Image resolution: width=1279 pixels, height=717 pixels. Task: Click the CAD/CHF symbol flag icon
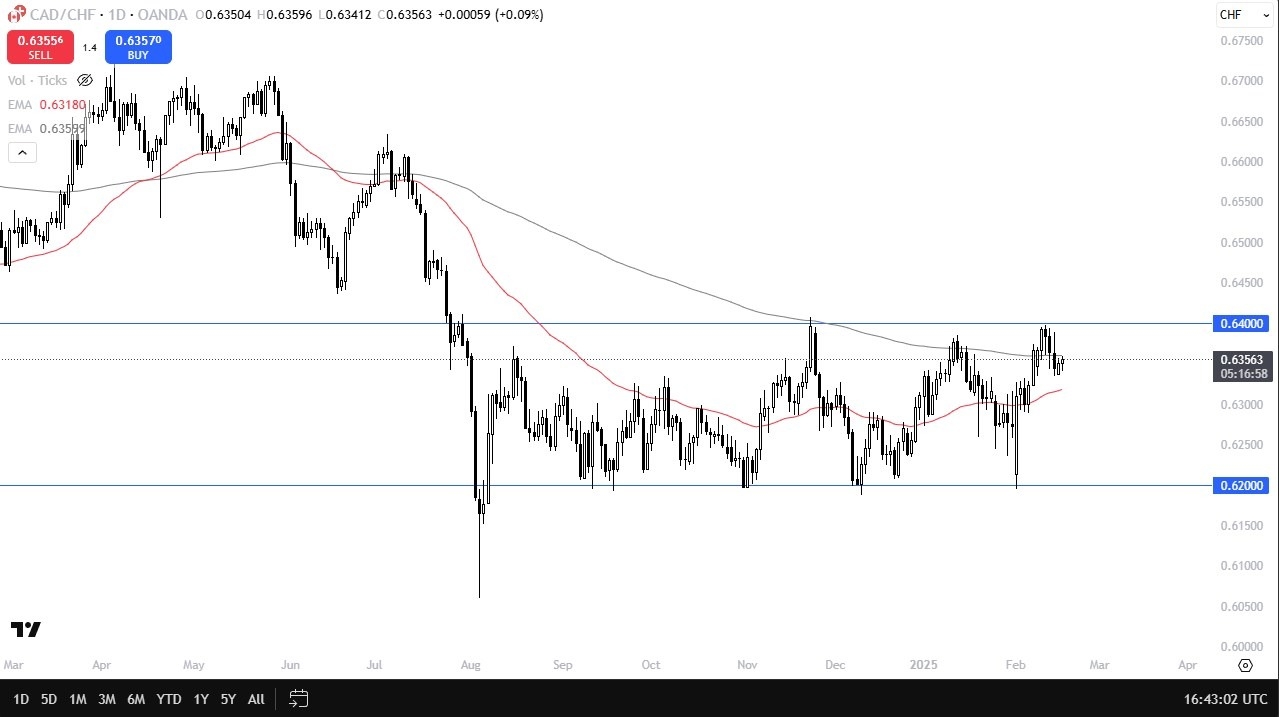(17, 14)
